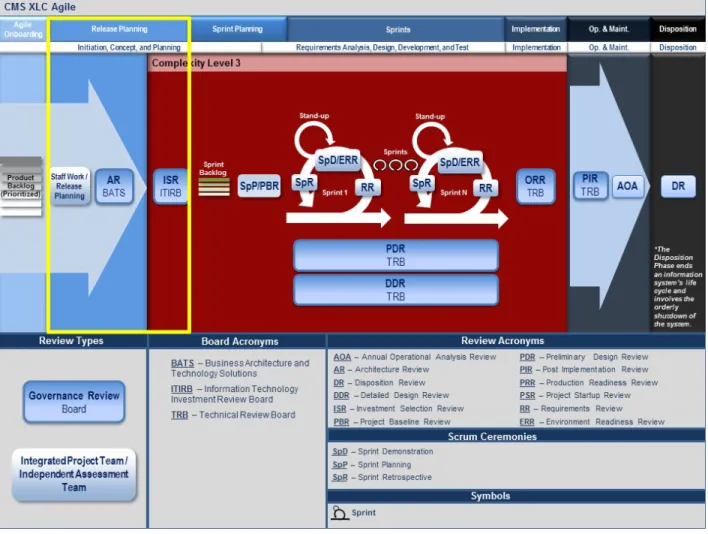The image size is (708, 534).
Task: Click the CMS XLC Agile title
Action: click(40, 7)
